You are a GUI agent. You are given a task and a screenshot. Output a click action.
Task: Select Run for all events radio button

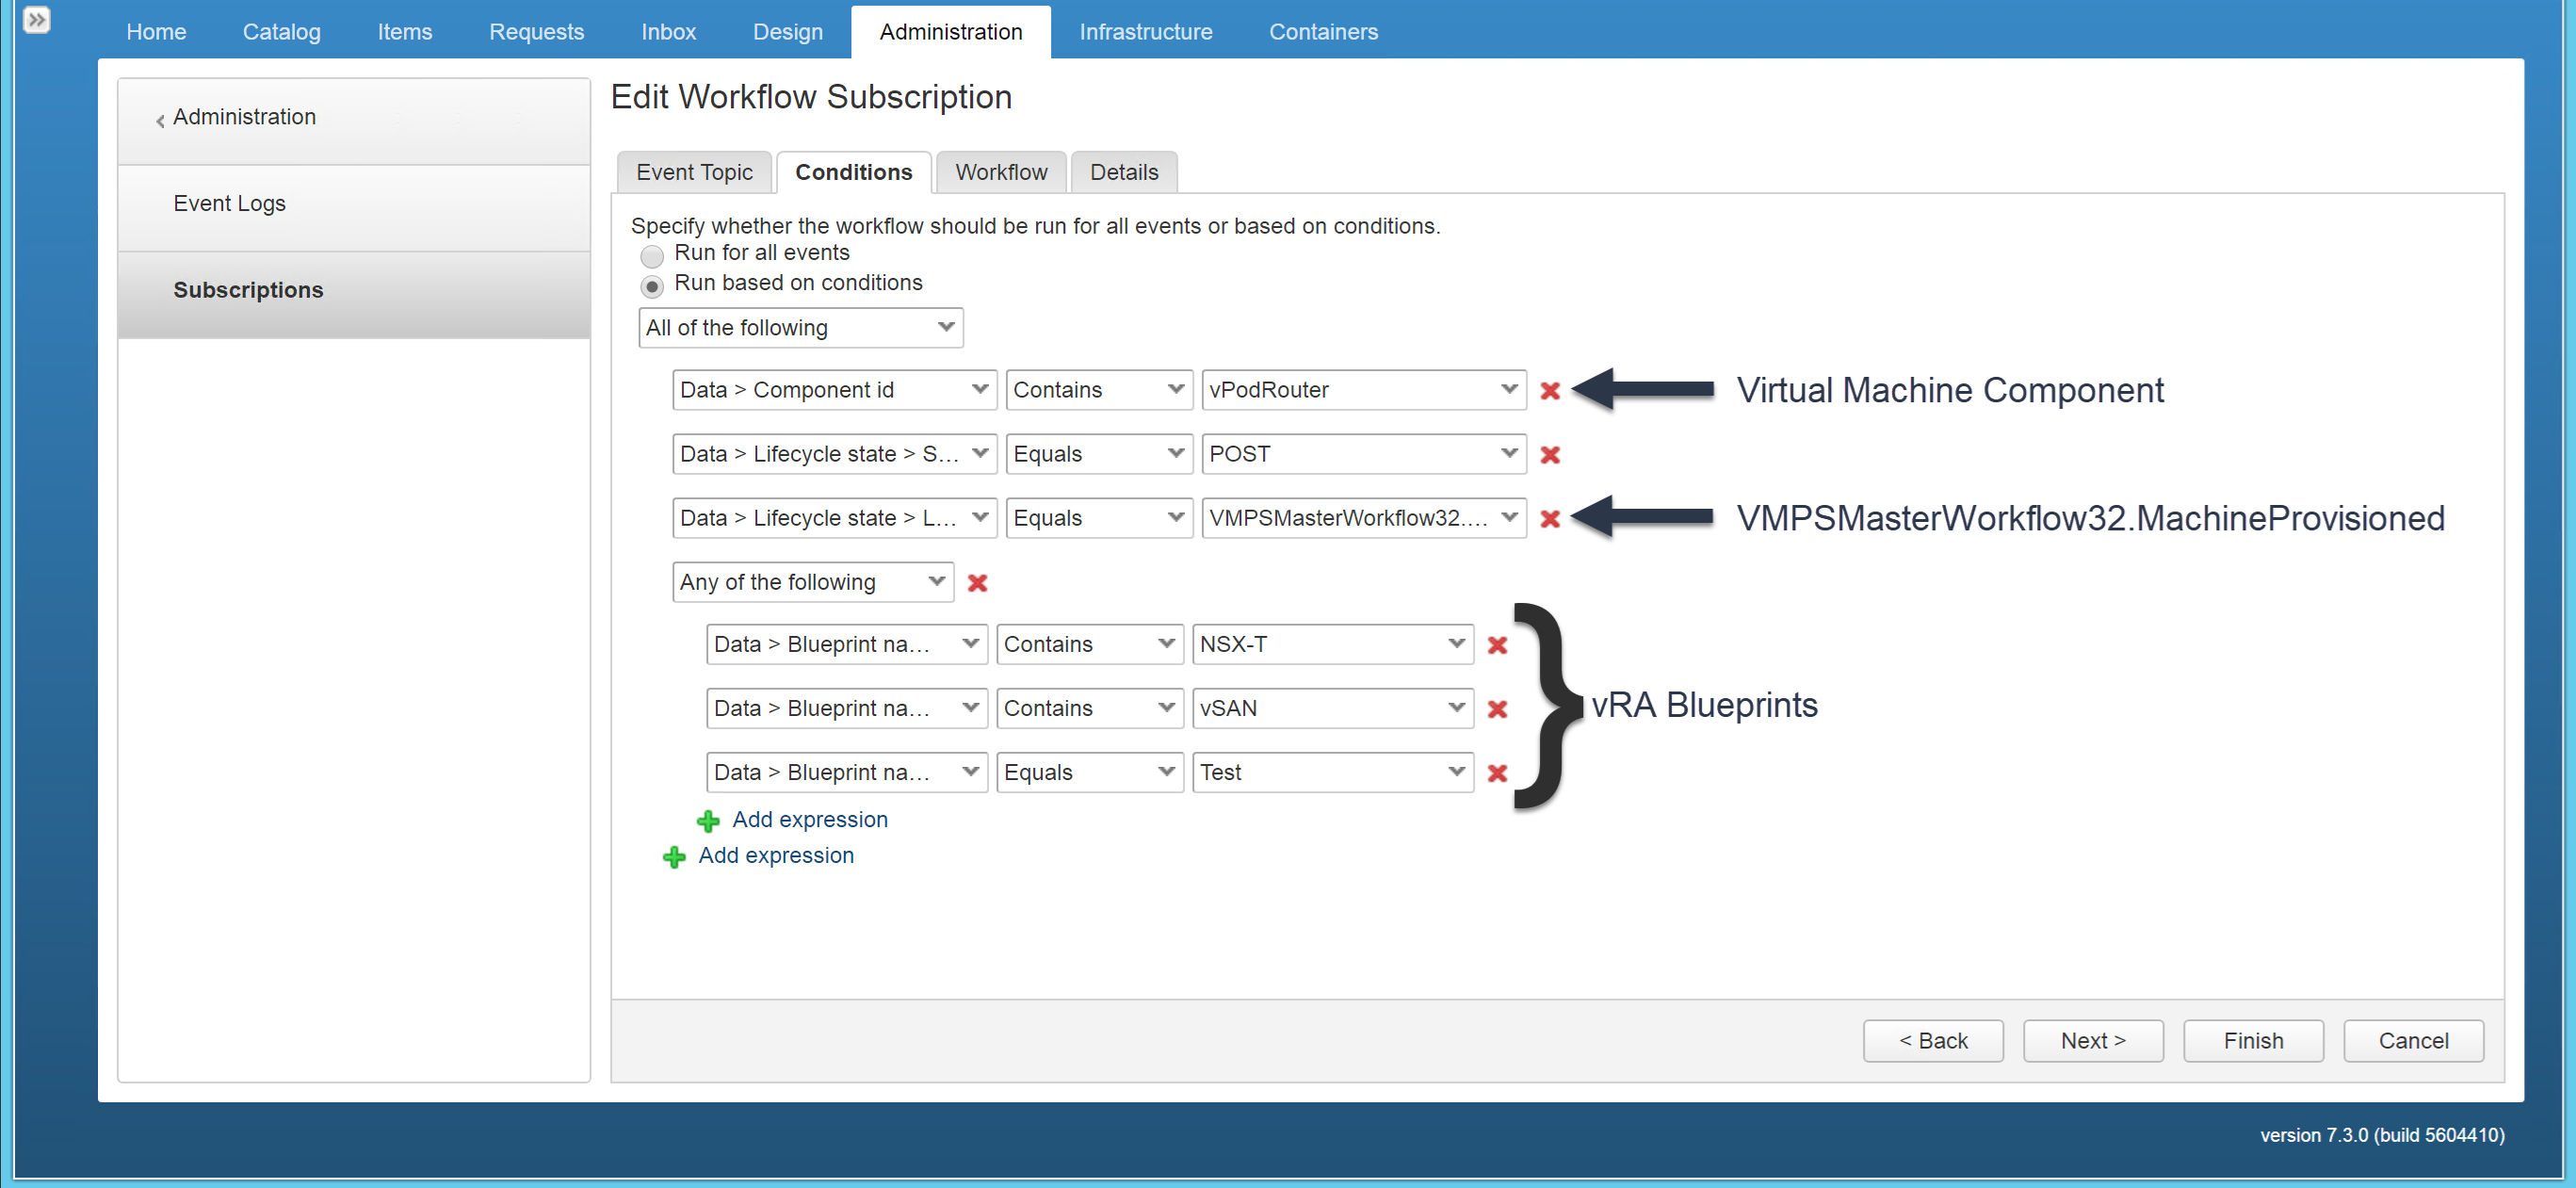coord(654,253)
